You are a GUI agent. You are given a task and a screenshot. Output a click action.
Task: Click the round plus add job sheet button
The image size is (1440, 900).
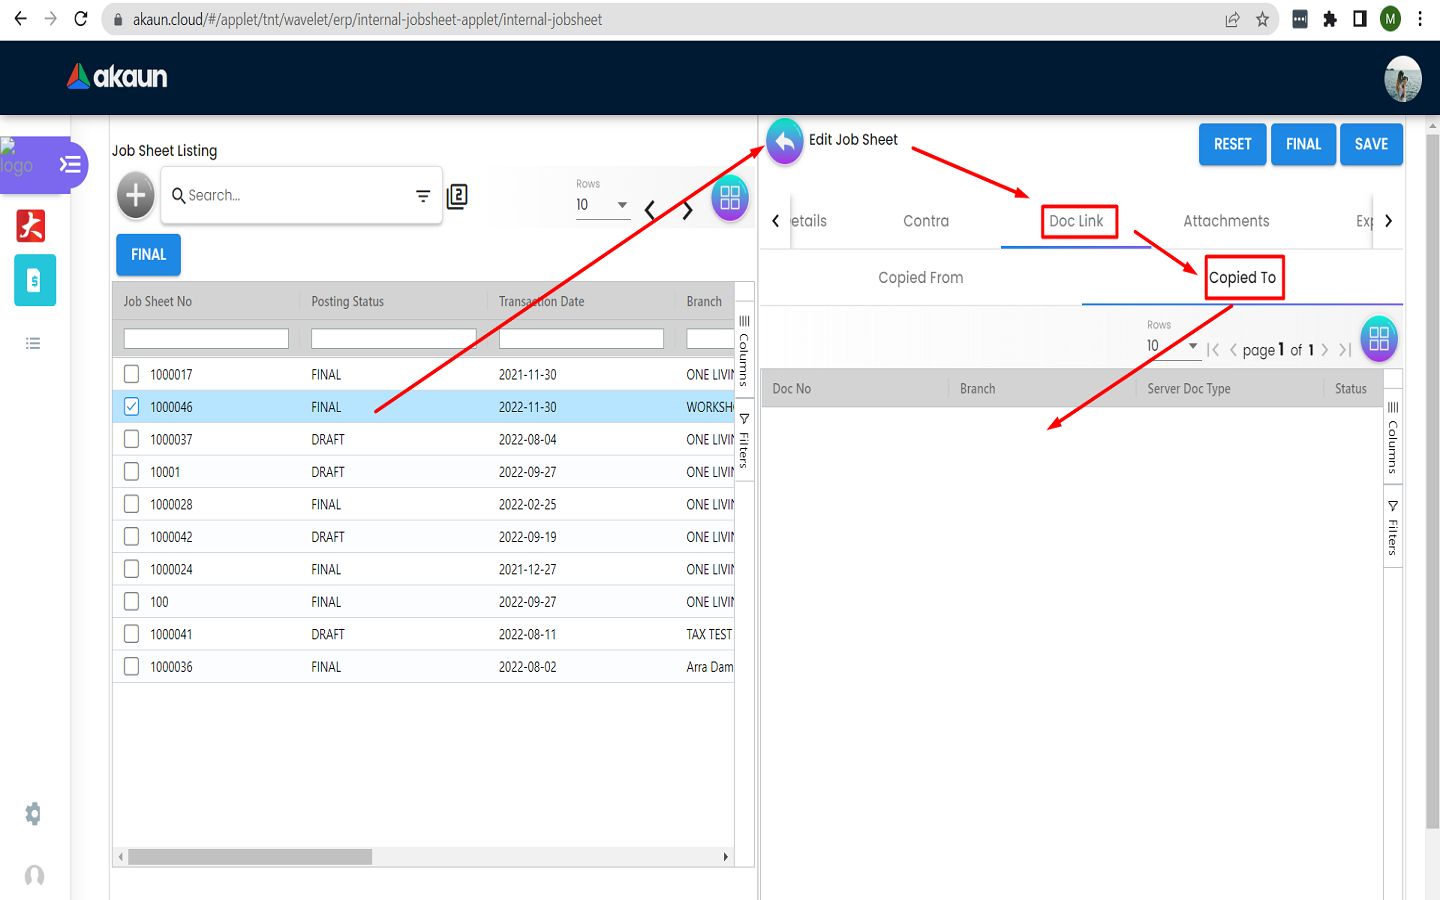136,195
